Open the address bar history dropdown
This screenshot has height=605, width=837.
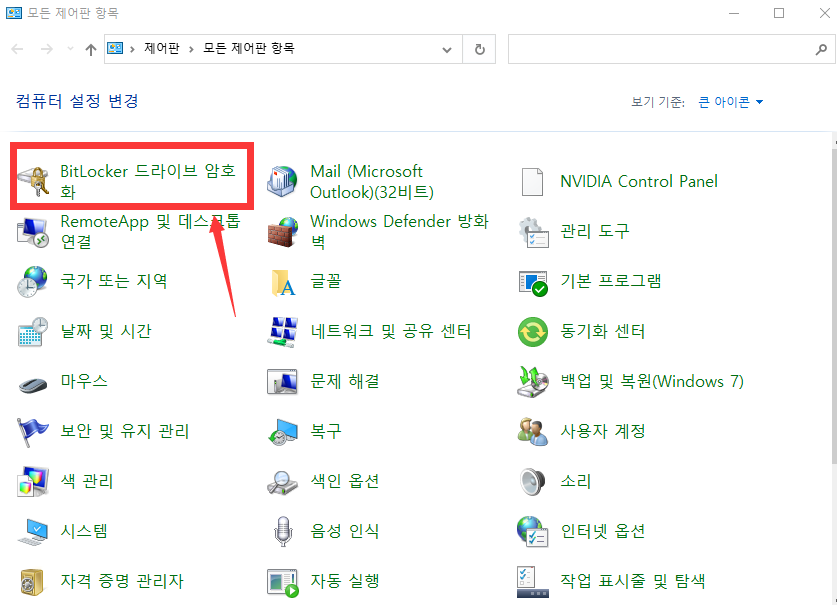click(x=447, y=48)
